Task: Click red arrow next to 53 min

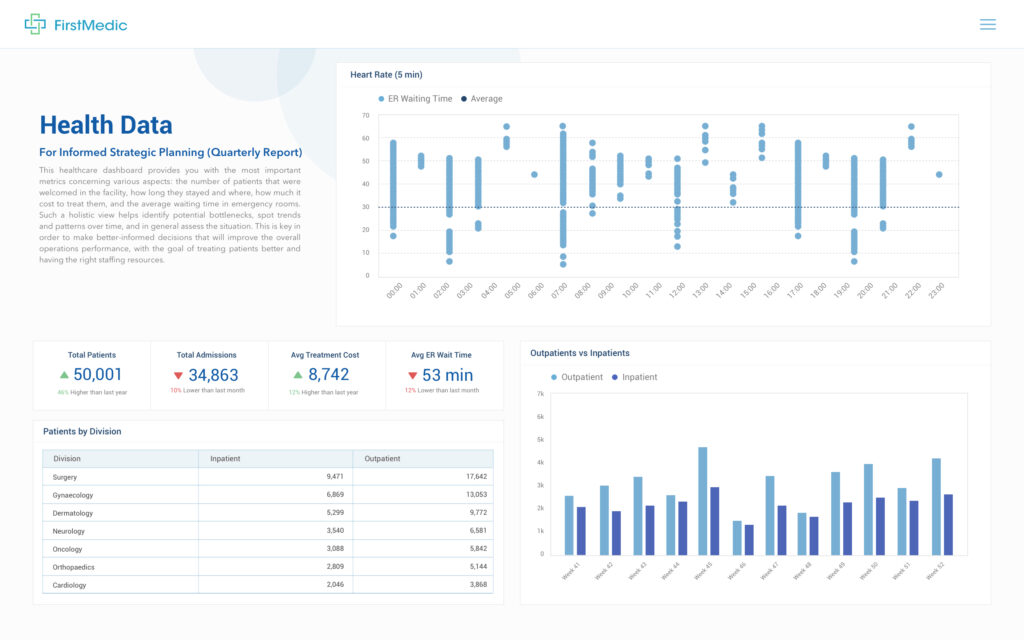Action: (x=412, y=376)
